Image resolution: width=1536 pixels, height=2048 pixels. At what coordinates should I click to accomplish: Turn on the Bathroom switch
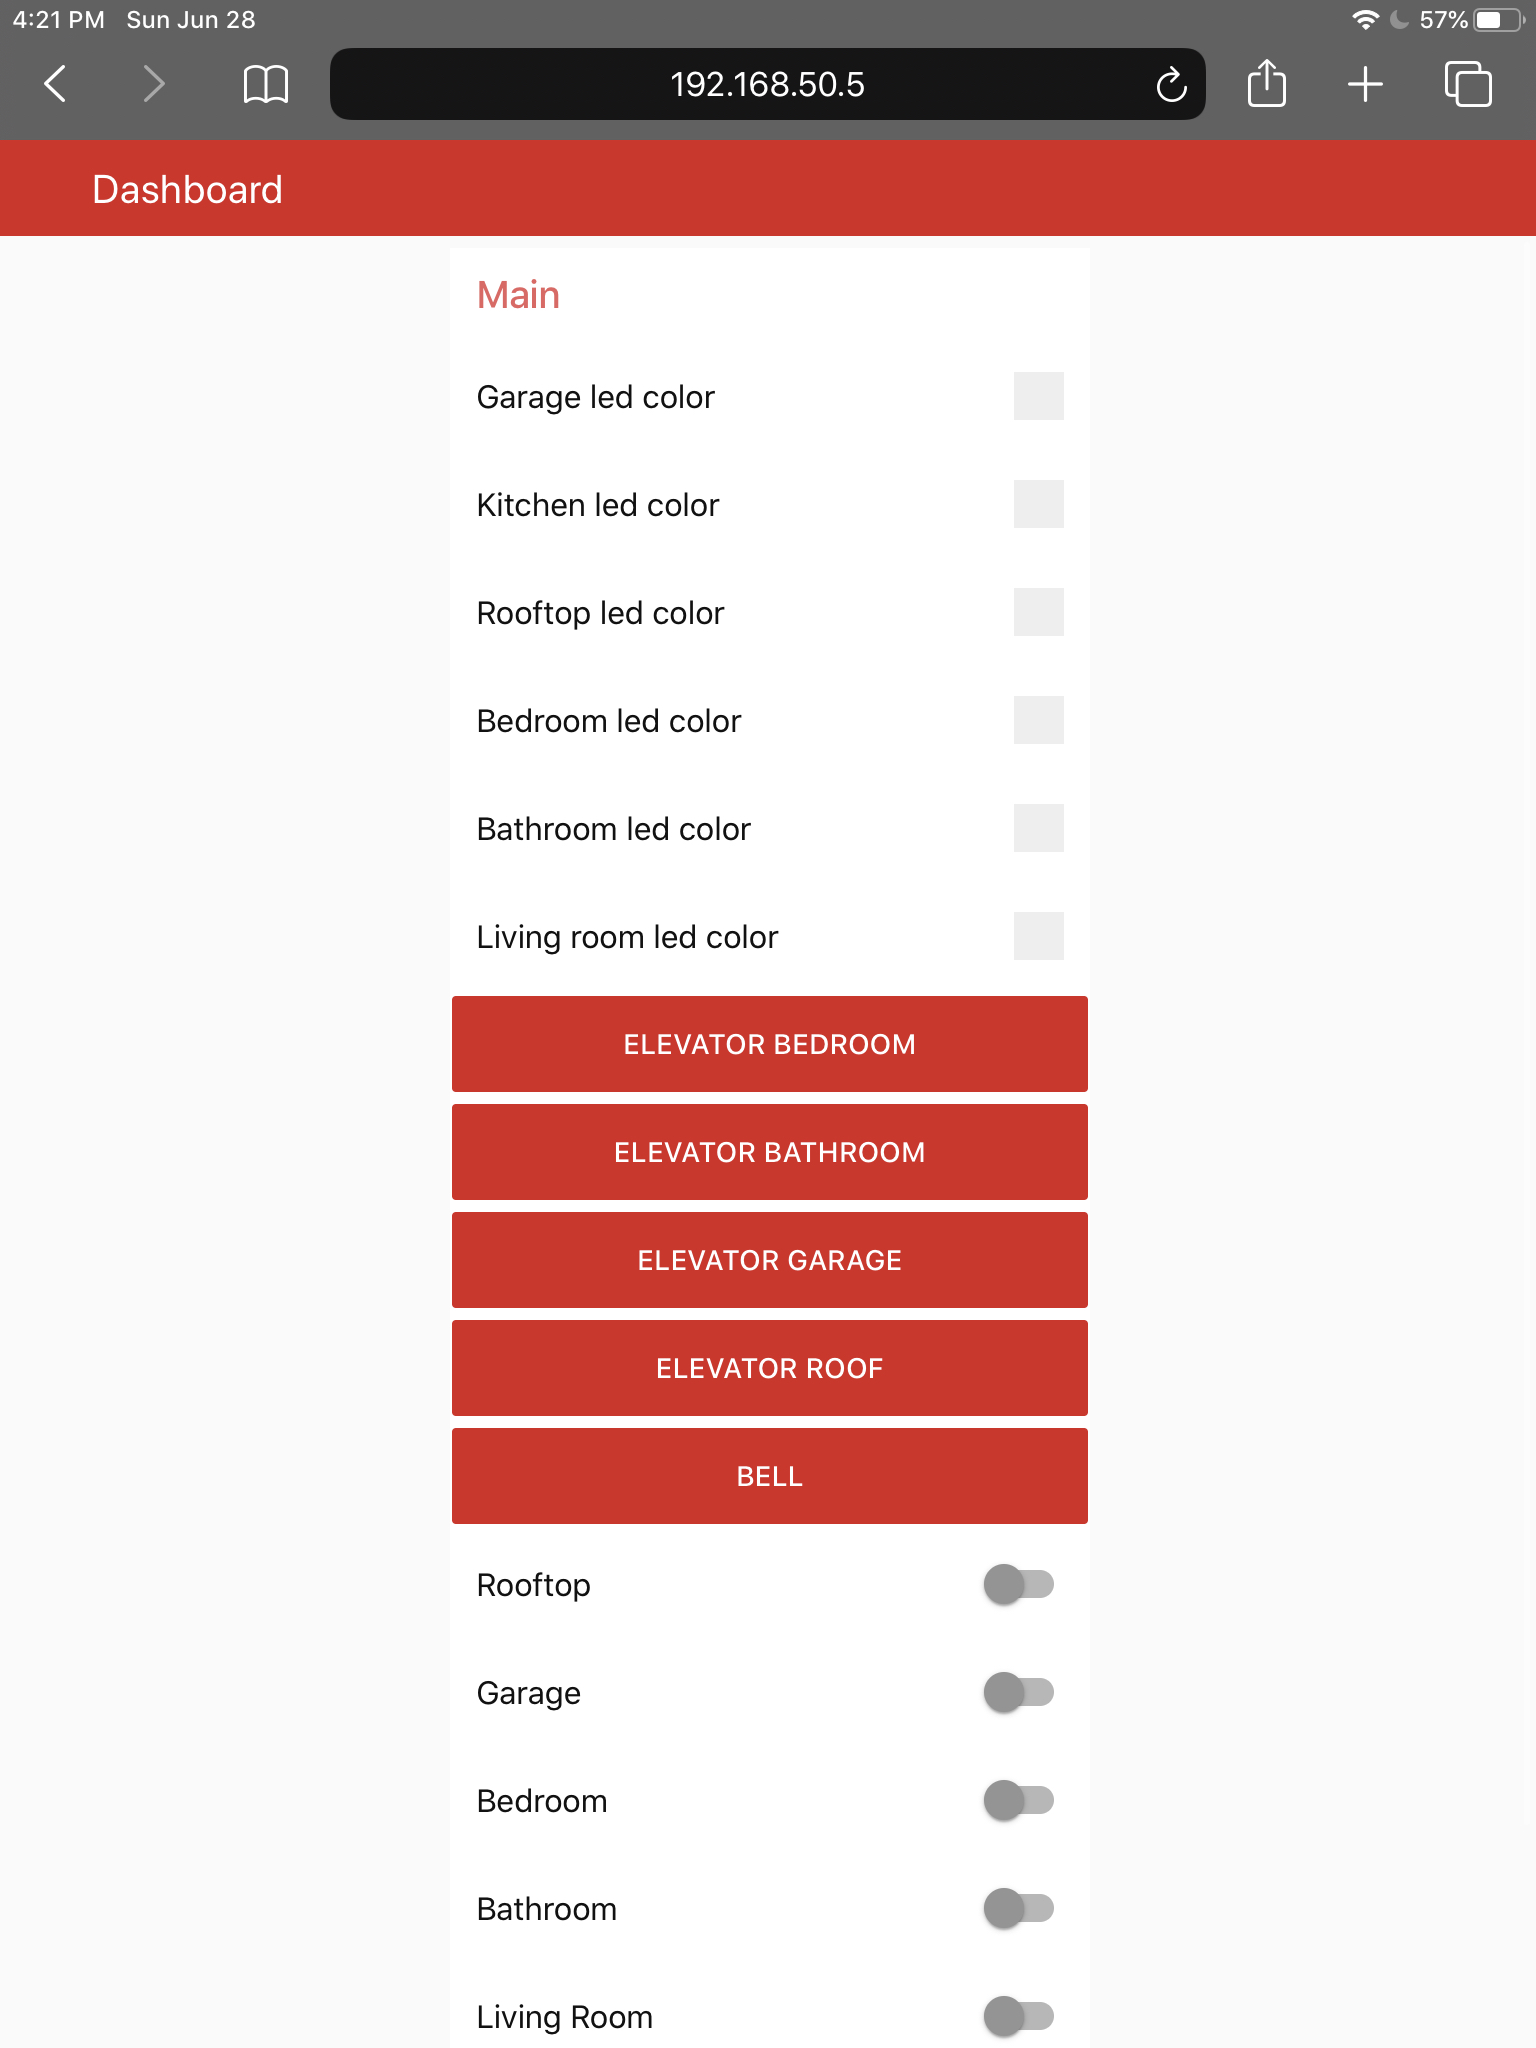[x=1019, y=1908]
